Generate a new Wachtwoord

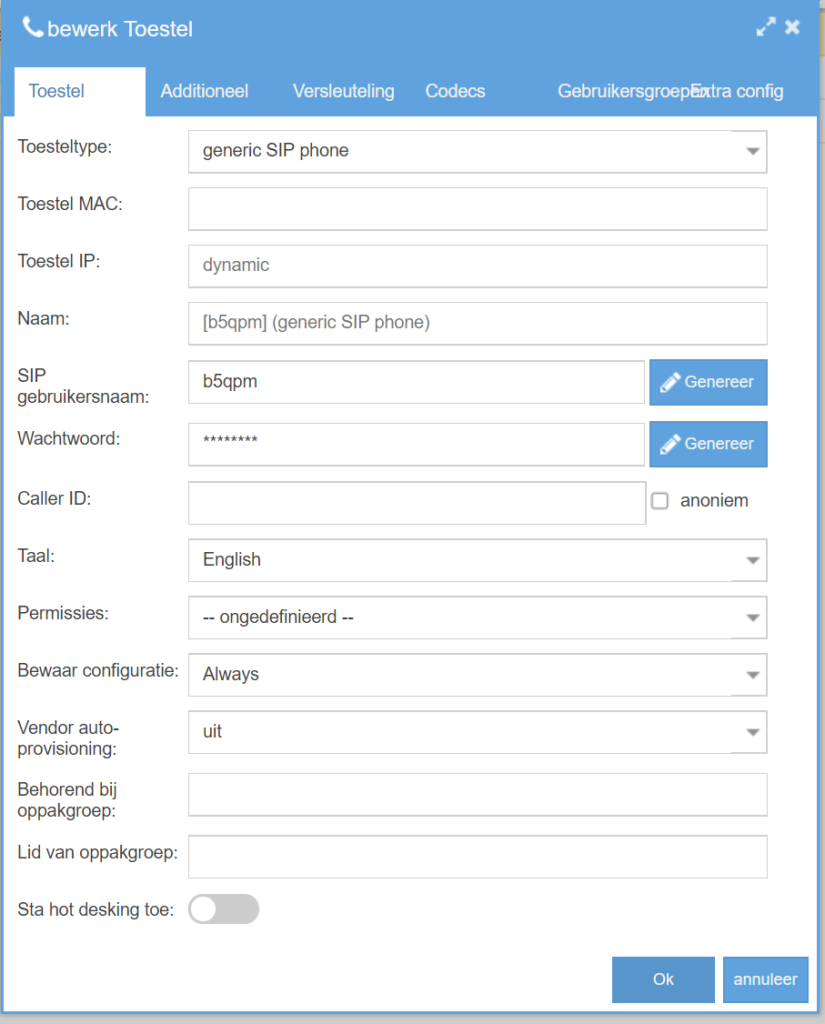point(708,444)
